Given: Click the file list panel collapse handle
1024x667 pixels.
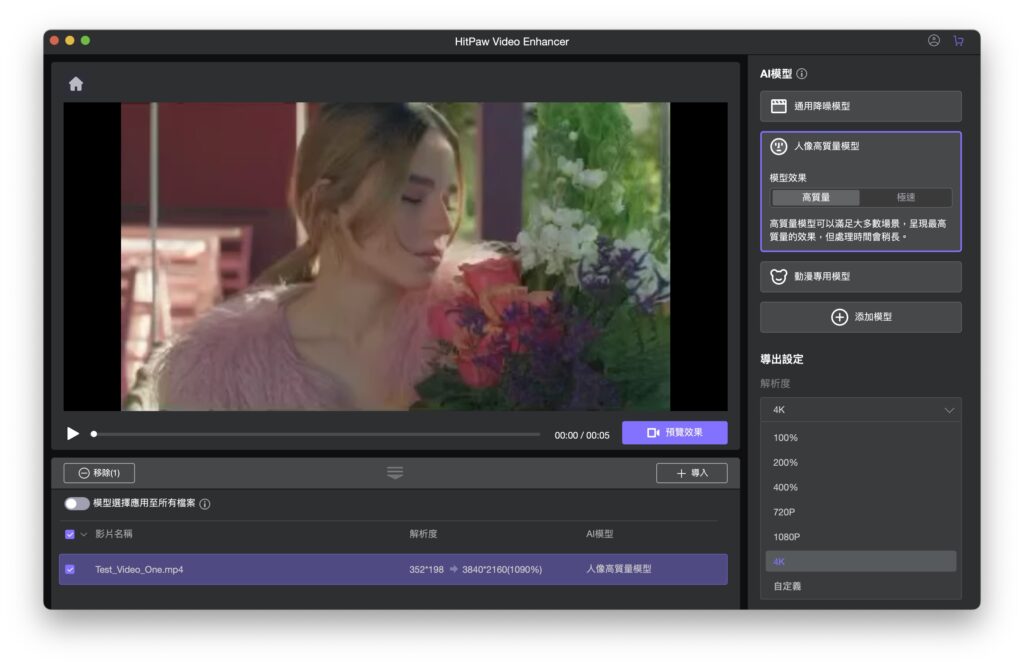Looking at the screenshot, I should tap(395, 472).
